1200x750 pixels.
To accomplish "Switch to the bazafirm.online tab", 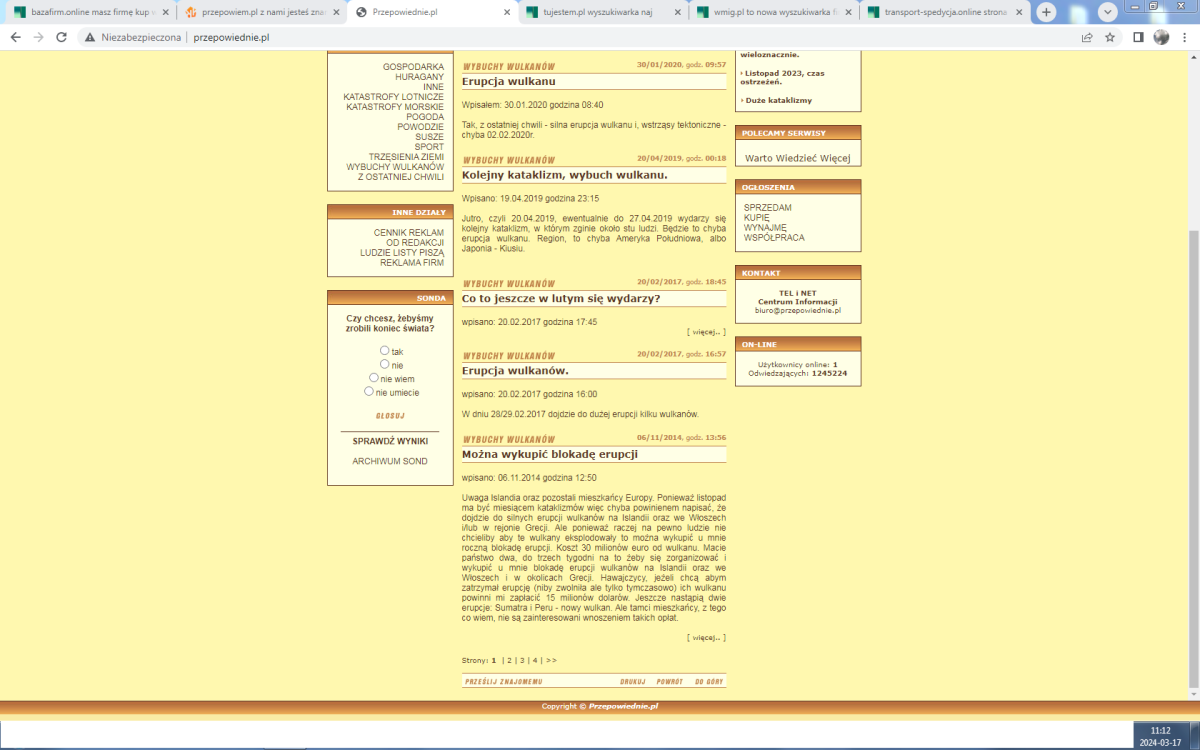I will (x=88, y=13).
